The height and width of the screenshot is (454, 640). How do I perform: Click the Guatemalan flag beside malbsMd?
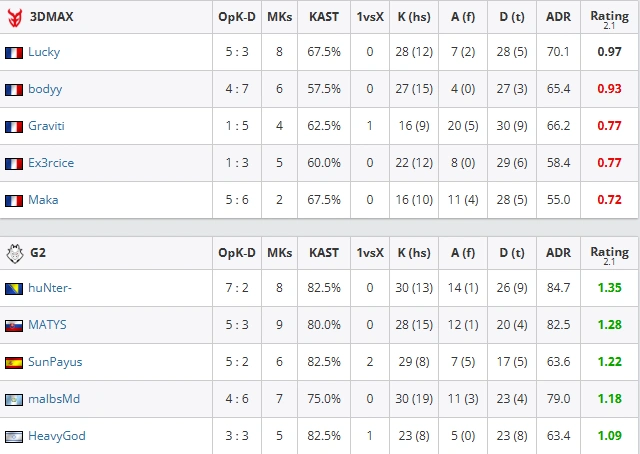click(14, 400)
